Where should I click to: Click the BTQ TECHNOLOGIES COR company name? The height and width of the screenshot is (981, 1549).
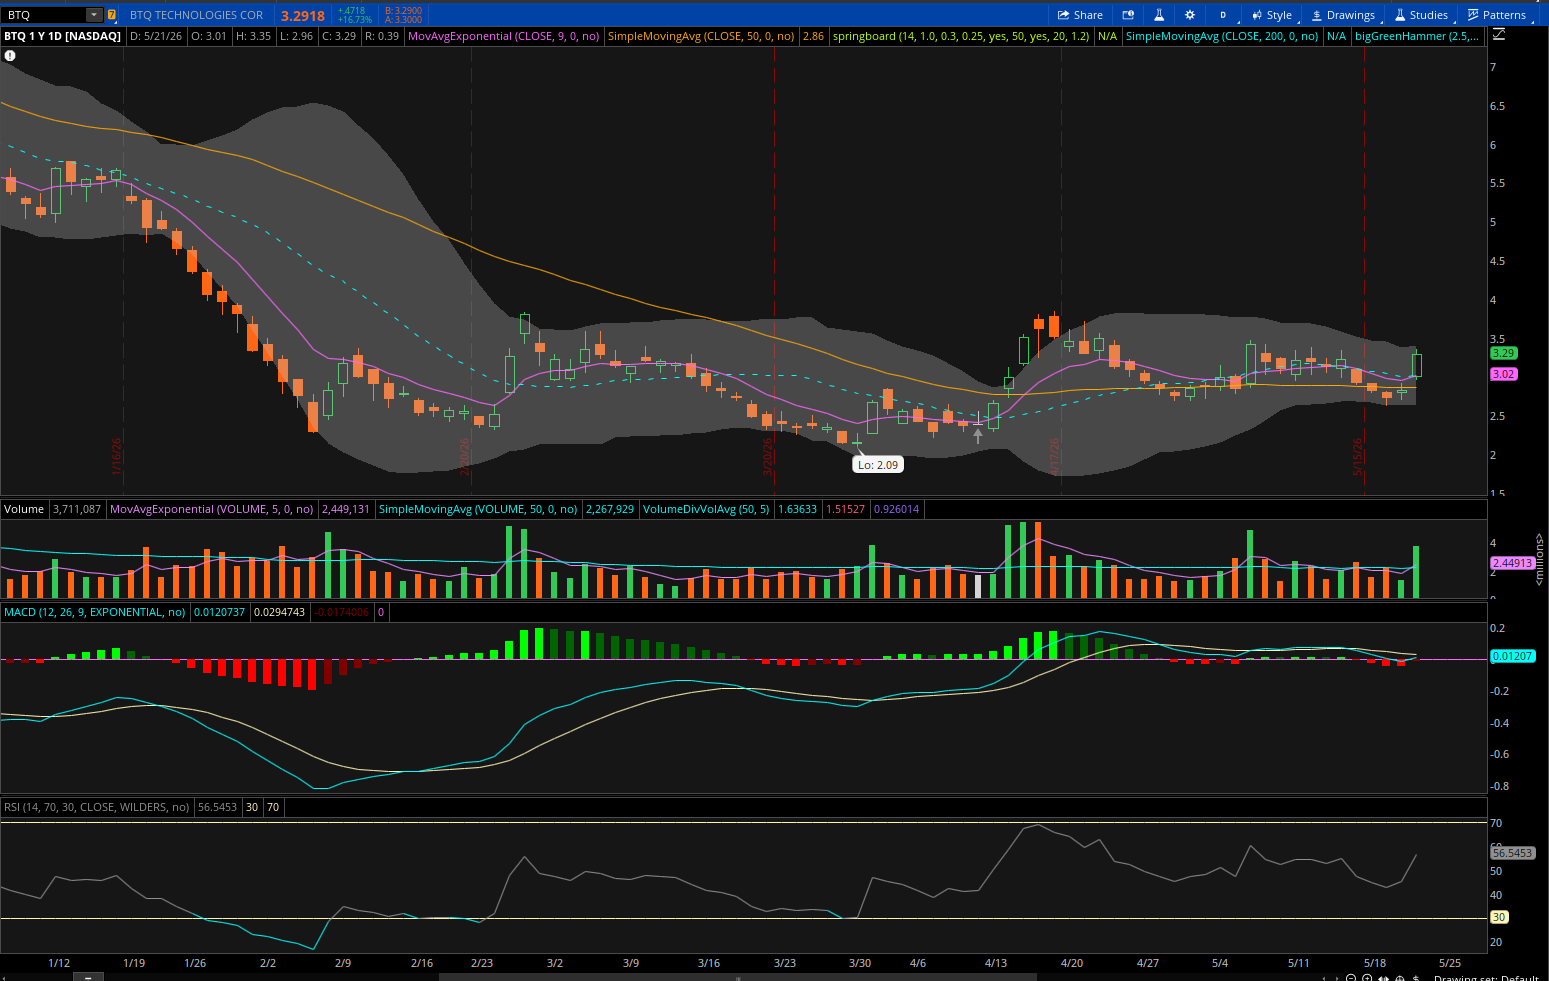pyautogui.click(x=196, y=15)
